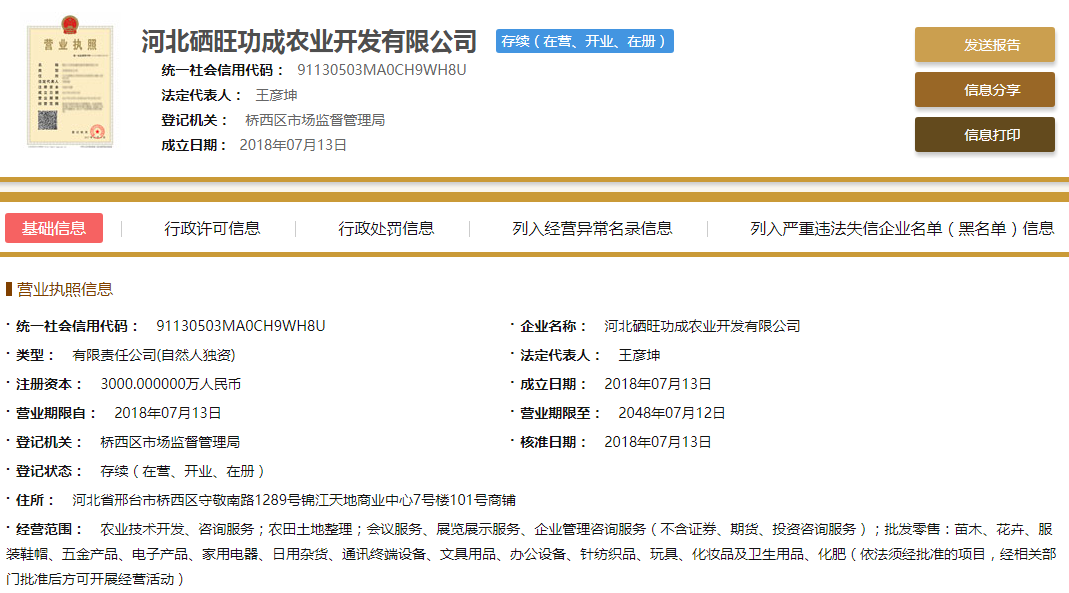
Task: Click the company name heading 河北硒旺功成农业开发有限公司
Action: coord(310,42)
